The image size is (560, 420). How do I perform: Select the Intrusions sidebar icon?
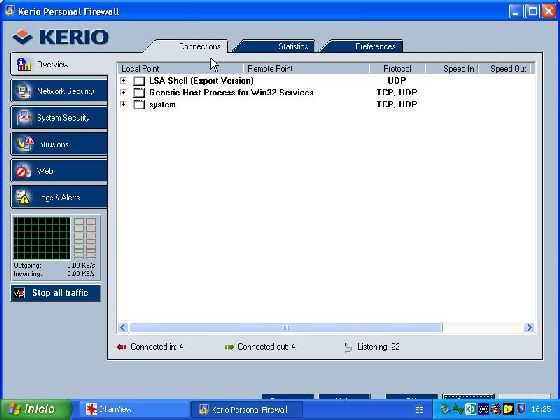tap(24, 144)
